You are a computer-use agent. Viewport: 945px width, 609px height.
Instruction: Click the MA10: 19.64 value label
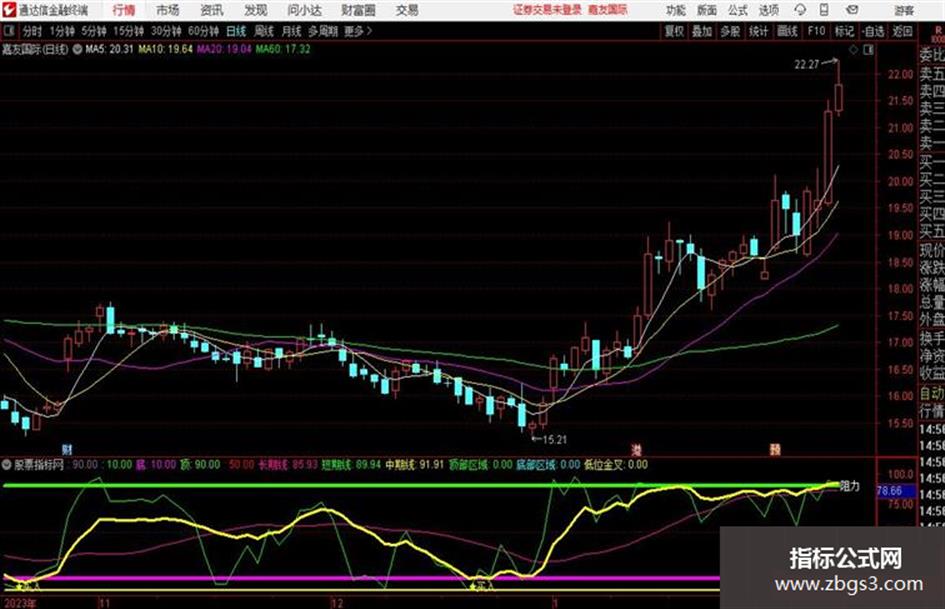166,49
